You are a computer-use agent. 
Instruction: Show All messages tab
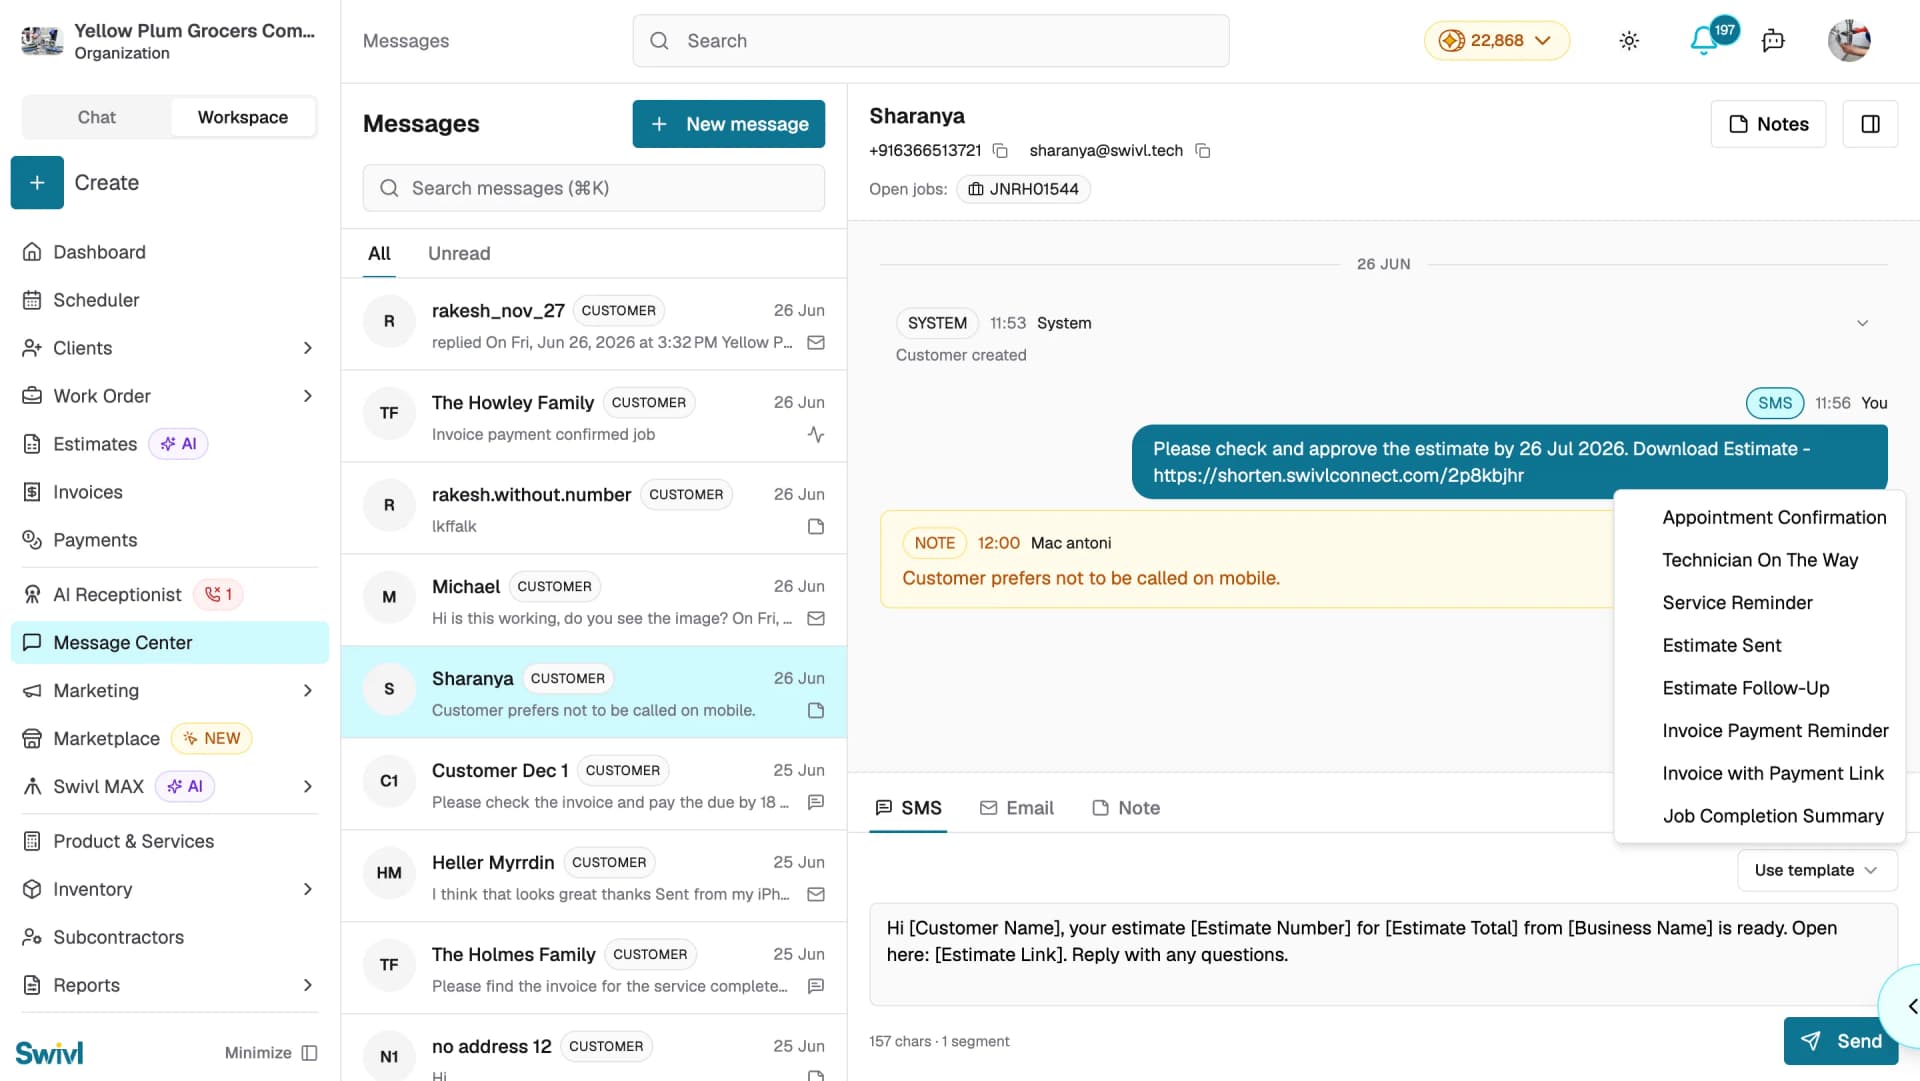379,254
